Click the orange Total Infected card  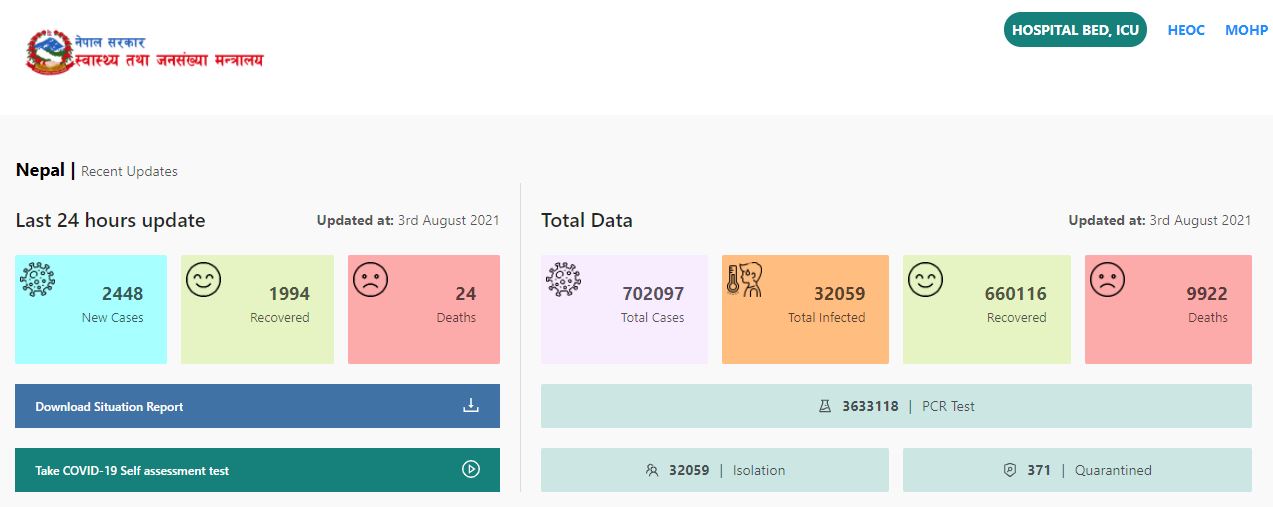pos(805,309)
